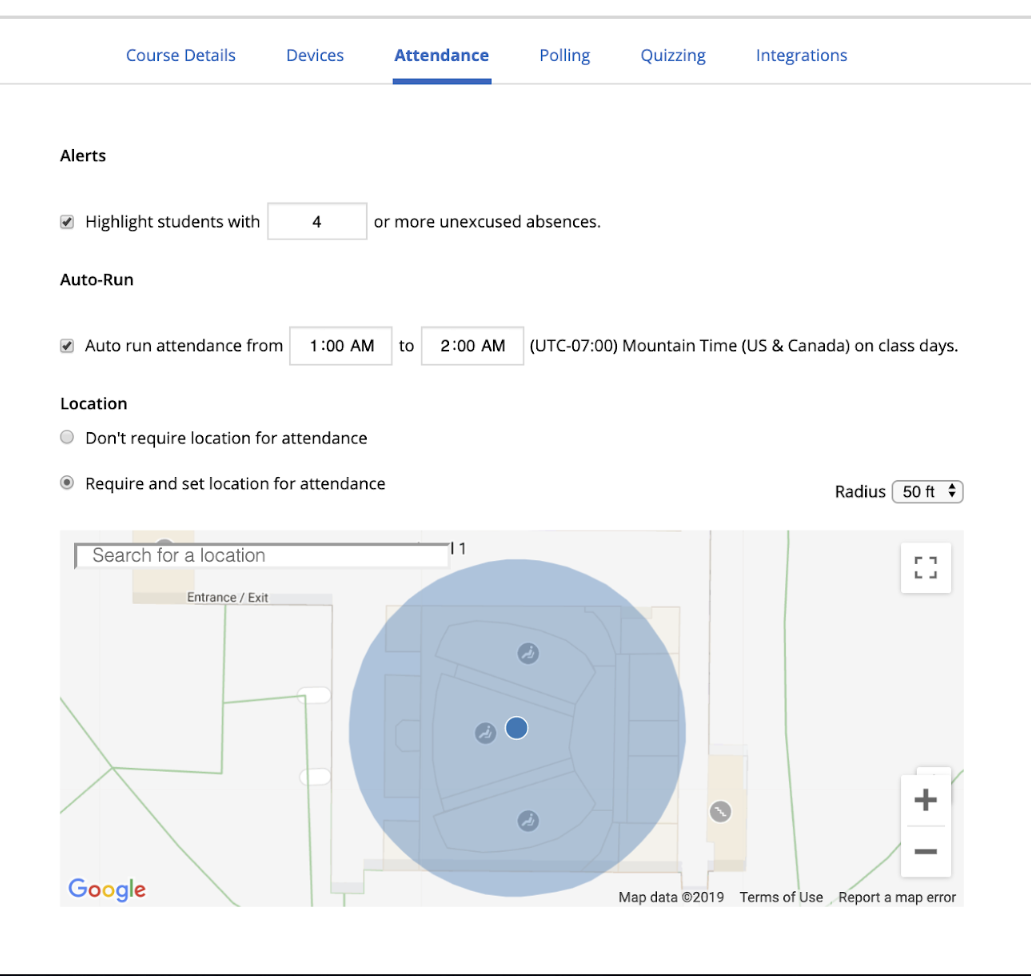The width and height of the screenshot is (1031, 976).
Task: Click the Google logo on the map
Action: pos(107,889)
